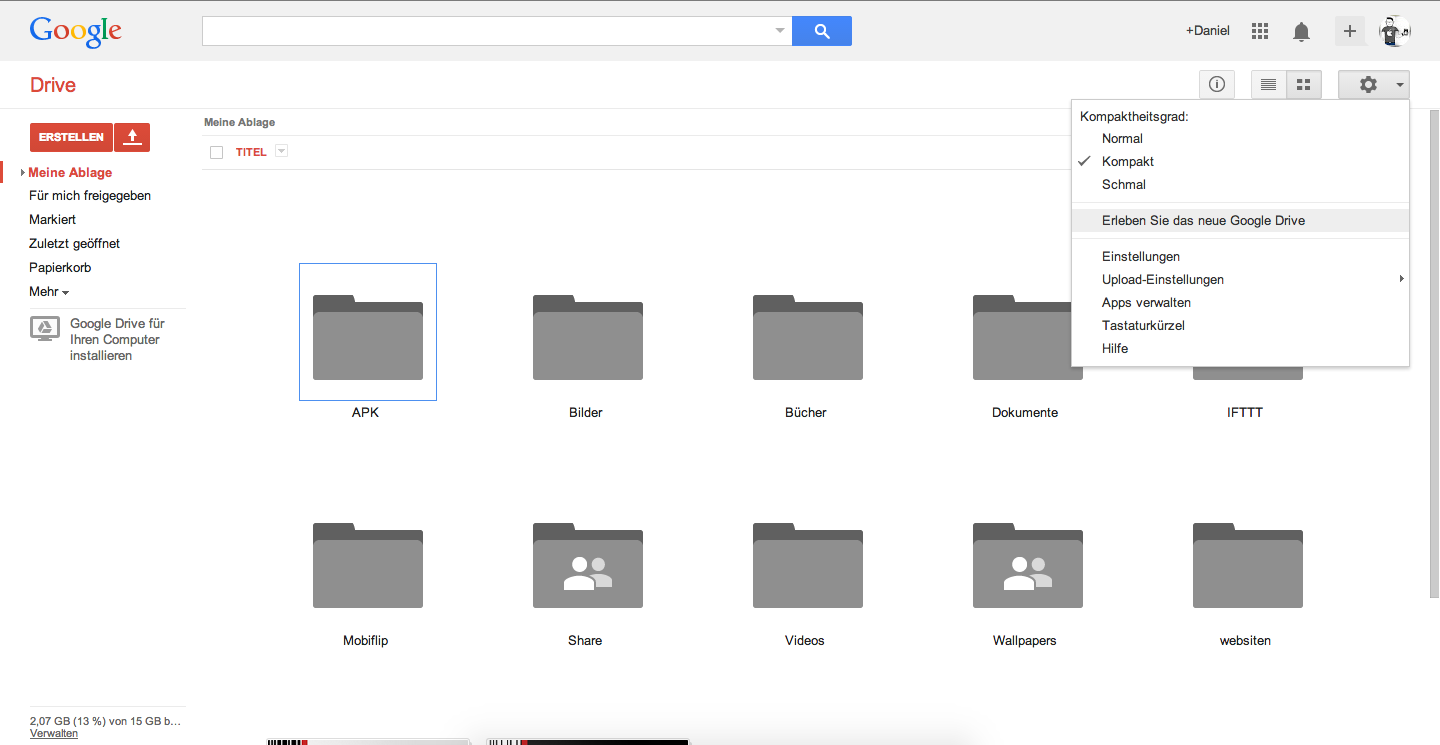Click the Verwalten storage link
The height and width of the screenshot is (745, 1440).
pyautogui.click(x=54, y=733)
